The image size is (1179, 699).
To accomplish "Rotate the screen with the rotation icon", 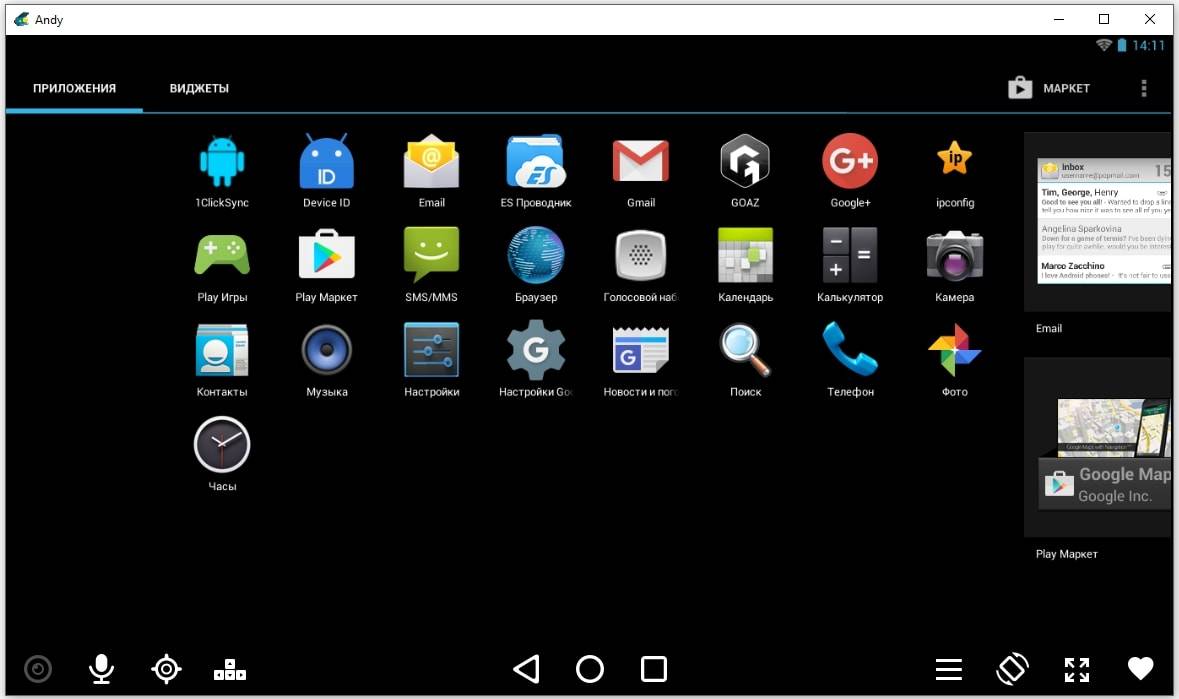I will tap(1013, 669).
